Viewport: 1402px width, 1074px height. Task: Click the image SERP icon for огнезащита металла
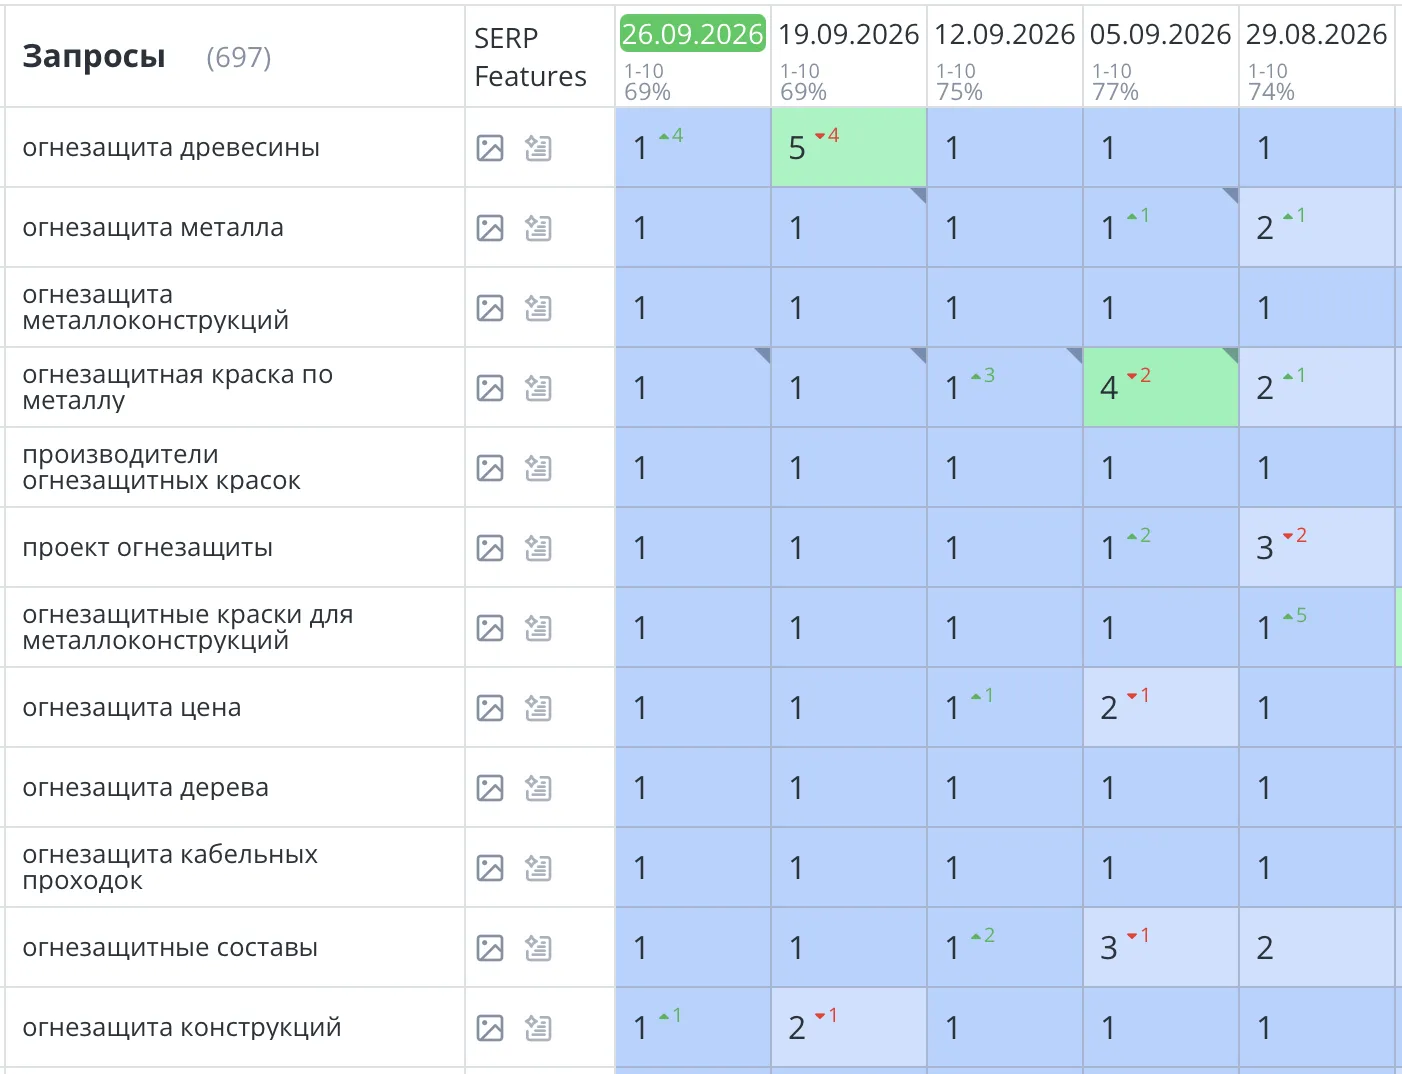pyautogui.click(x=490, y=228)
